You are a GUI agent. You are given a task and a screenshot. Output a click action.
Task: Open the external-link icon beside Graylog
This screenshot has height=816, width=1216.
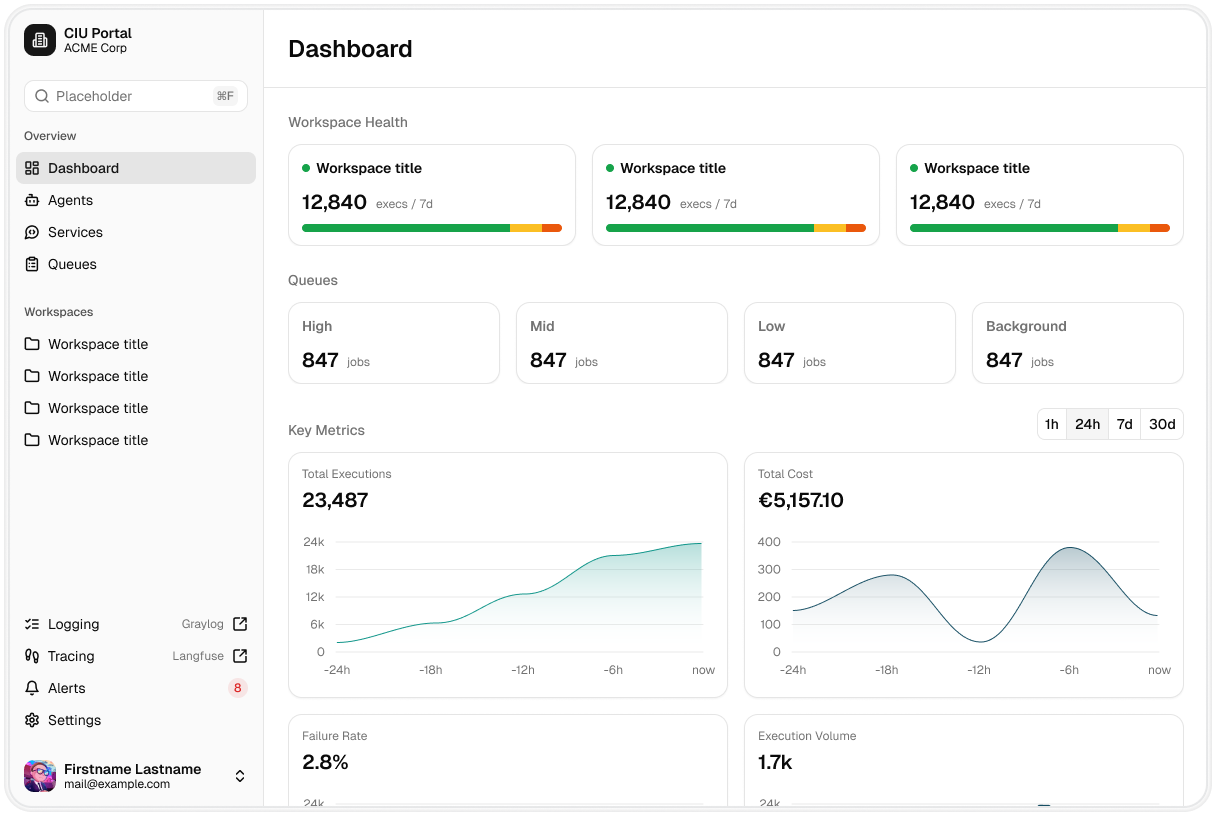(x=240, y=624)
